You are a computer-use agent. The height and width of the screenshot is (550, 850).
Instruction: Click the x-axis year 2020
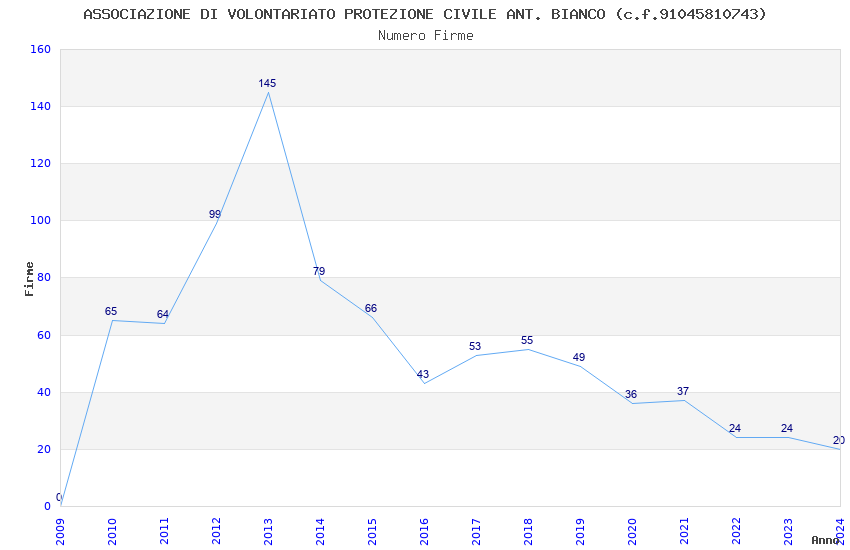tap(632, 532)
